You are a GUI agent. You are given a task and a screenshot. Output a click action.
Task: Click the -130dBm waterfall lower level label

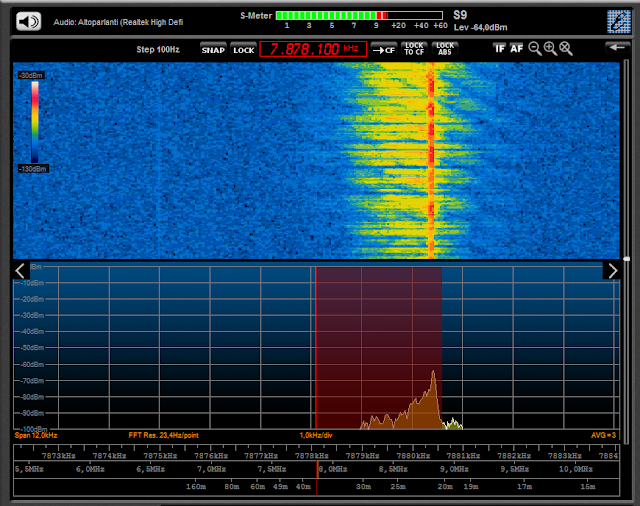[33, 169]
